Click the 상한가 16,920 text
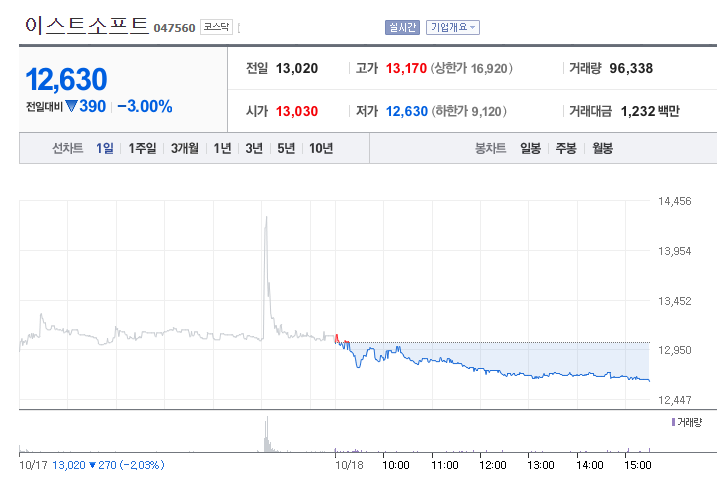717x488 pixels. [x=471, y=69]
